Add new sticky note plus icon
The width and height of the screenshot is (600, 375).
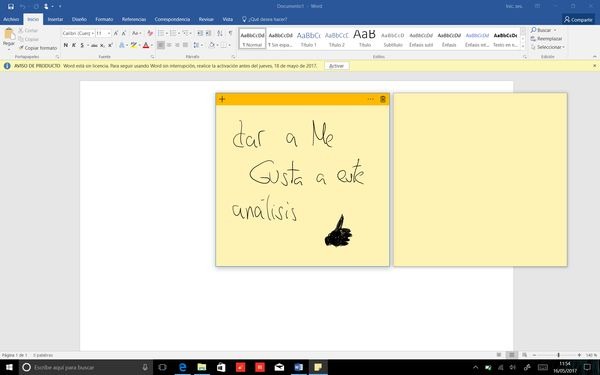point(222,99)
